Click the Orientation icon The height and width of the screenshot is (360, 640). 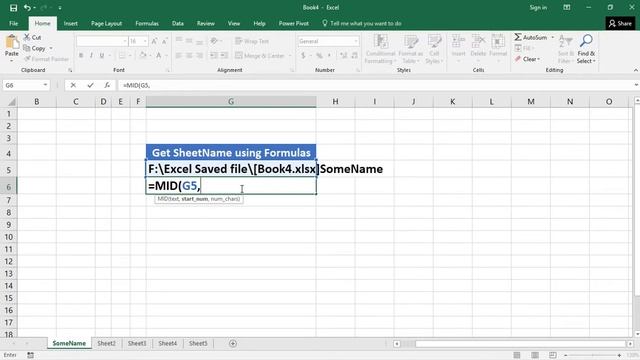pyautogui.click(x=214, y=41)
